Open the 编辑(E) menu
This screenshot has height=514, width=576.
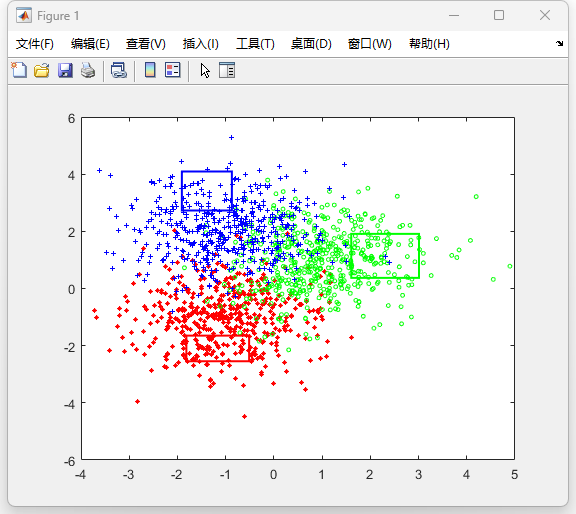point(90,44)
